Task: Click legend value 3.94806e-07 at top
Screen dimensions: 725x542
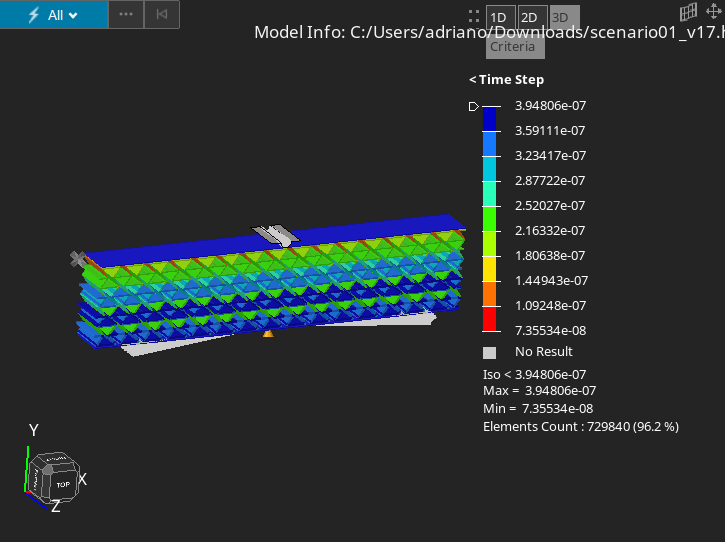Action: pyautogui.click(x=550, y=106)
